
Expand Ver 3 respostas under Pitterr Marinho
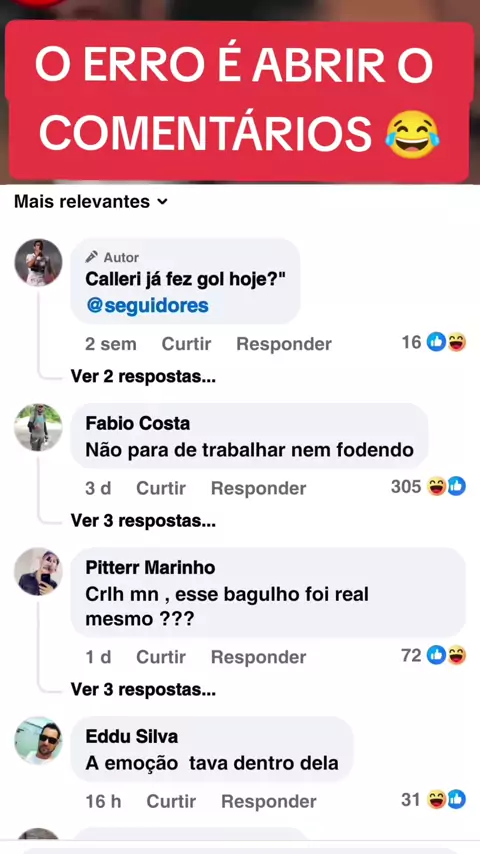pos(143,690)
